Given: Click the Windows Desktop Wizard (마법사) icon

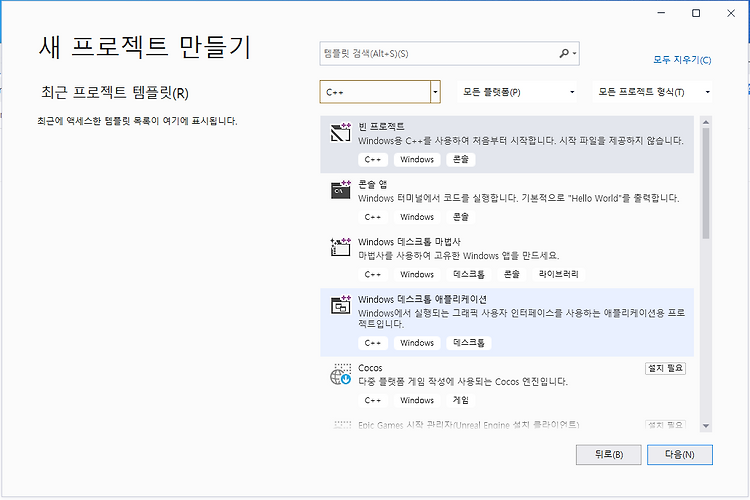Looking at the screenshot, I should click(341, 247).
